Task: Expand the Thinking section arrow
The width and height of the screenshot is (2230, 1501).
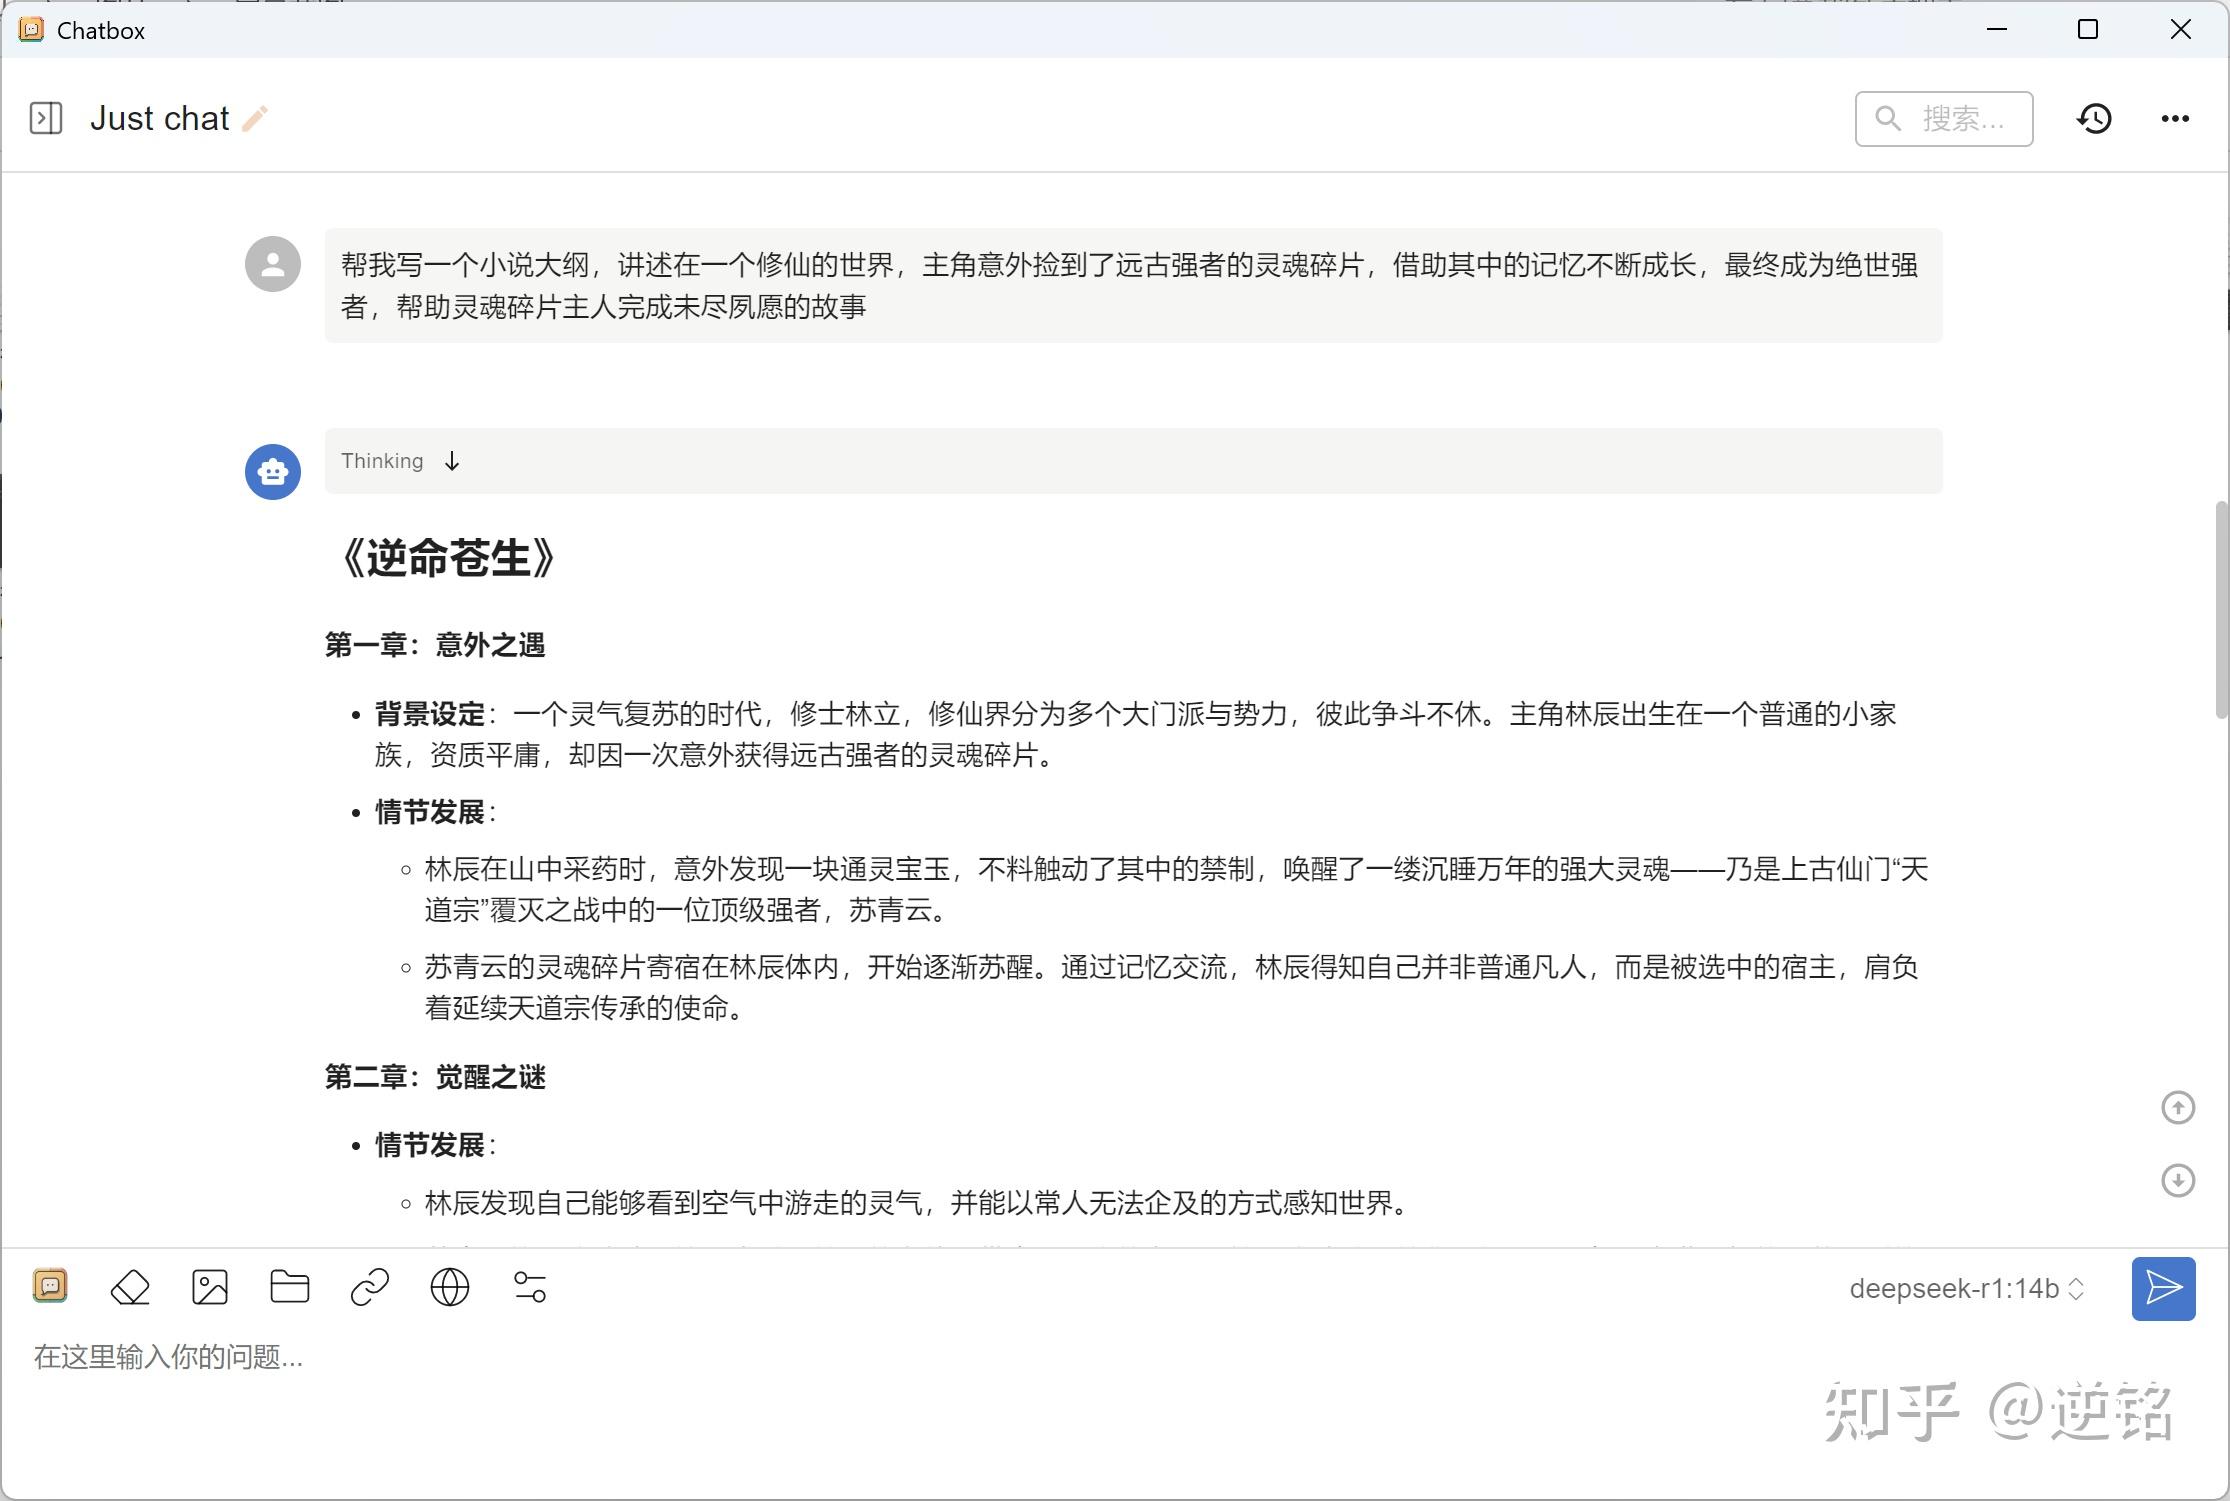Action: click(x=452, y=461)
